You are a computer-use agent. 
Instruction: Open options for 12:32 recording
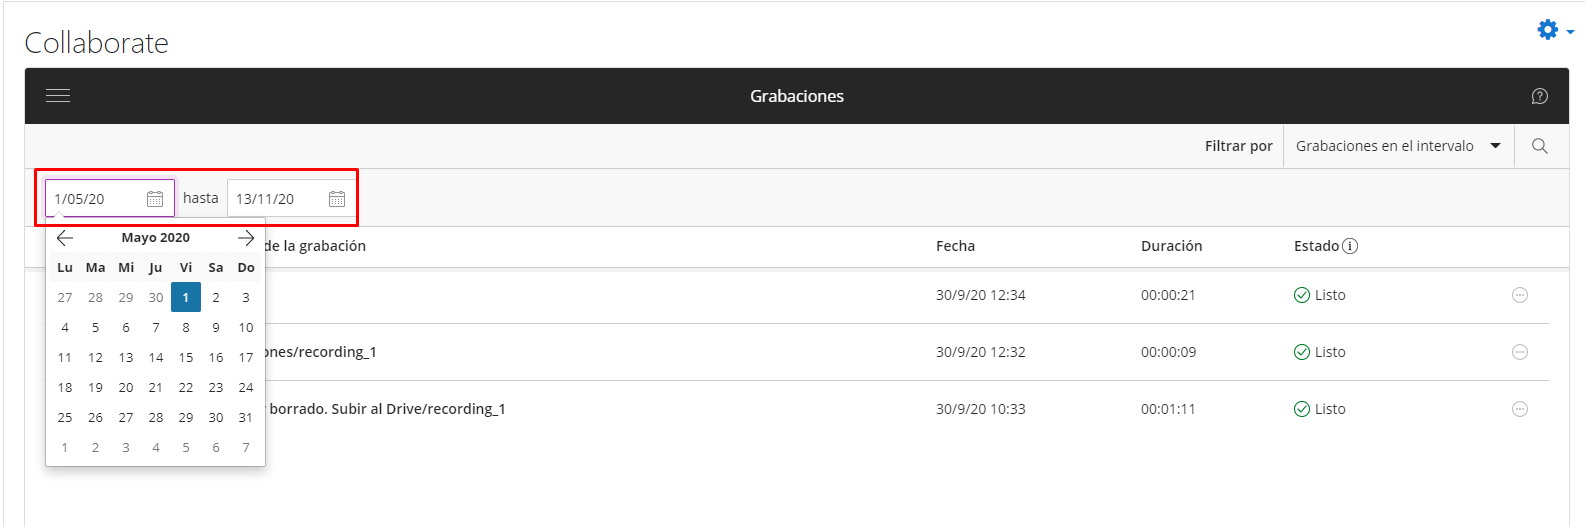pos(1520,352)
